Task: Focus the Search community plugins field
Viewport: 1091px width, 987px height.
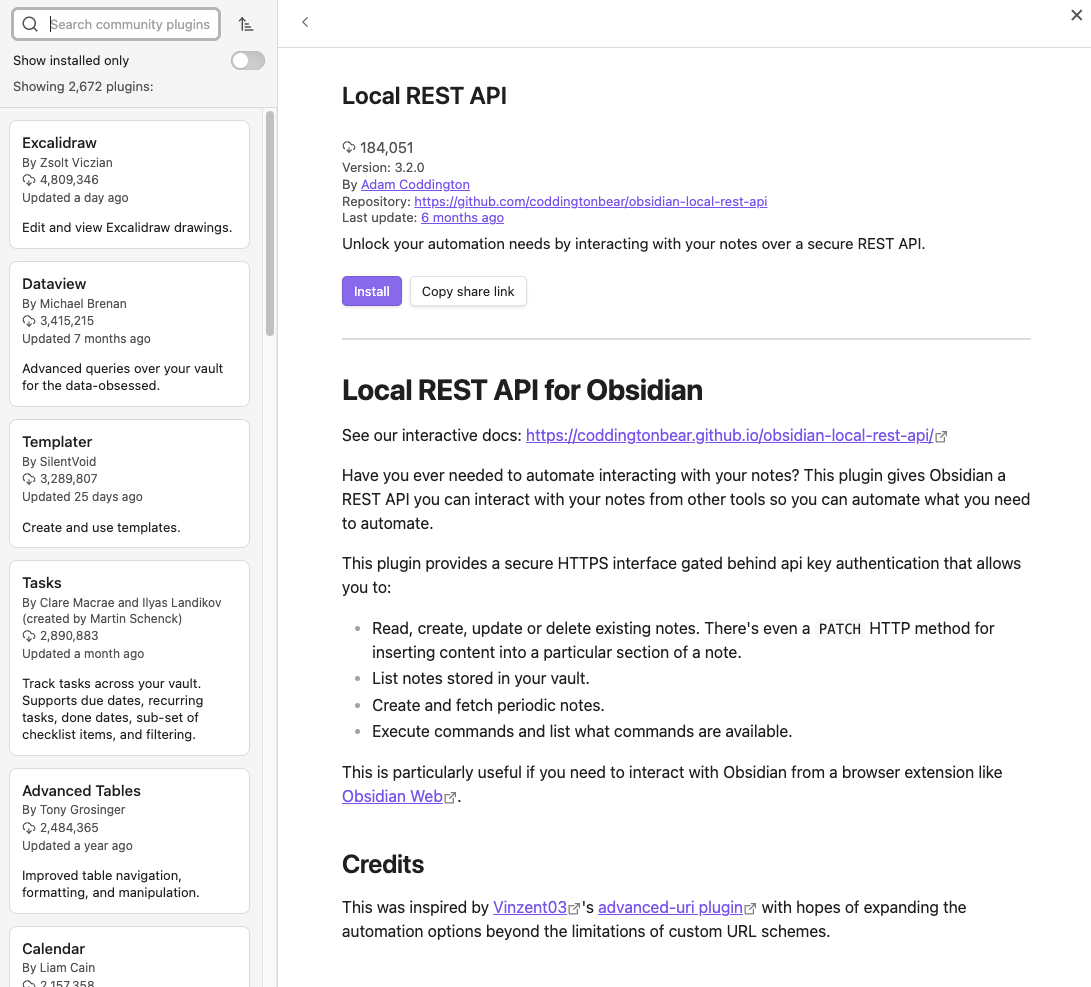Action: coord(130,24)
